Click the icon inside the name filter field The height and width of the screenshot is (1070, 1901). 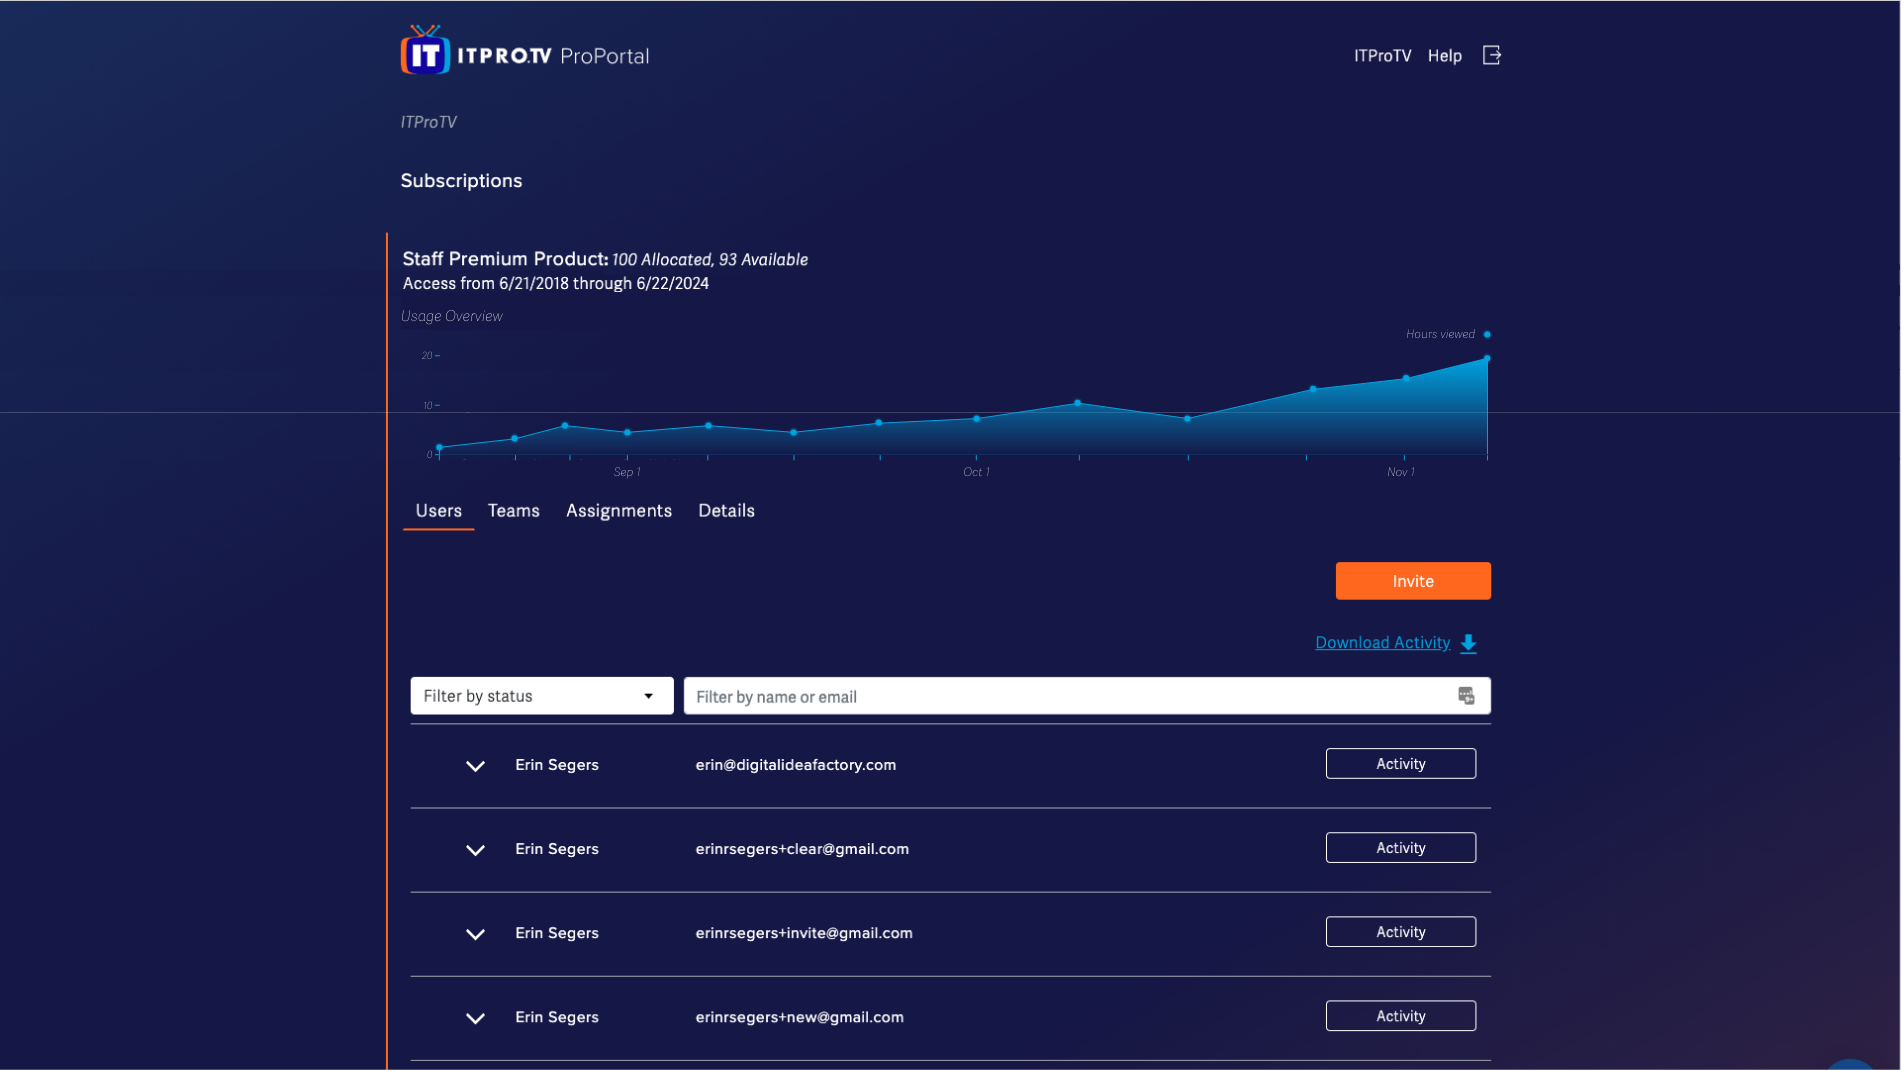(1466, 696)
